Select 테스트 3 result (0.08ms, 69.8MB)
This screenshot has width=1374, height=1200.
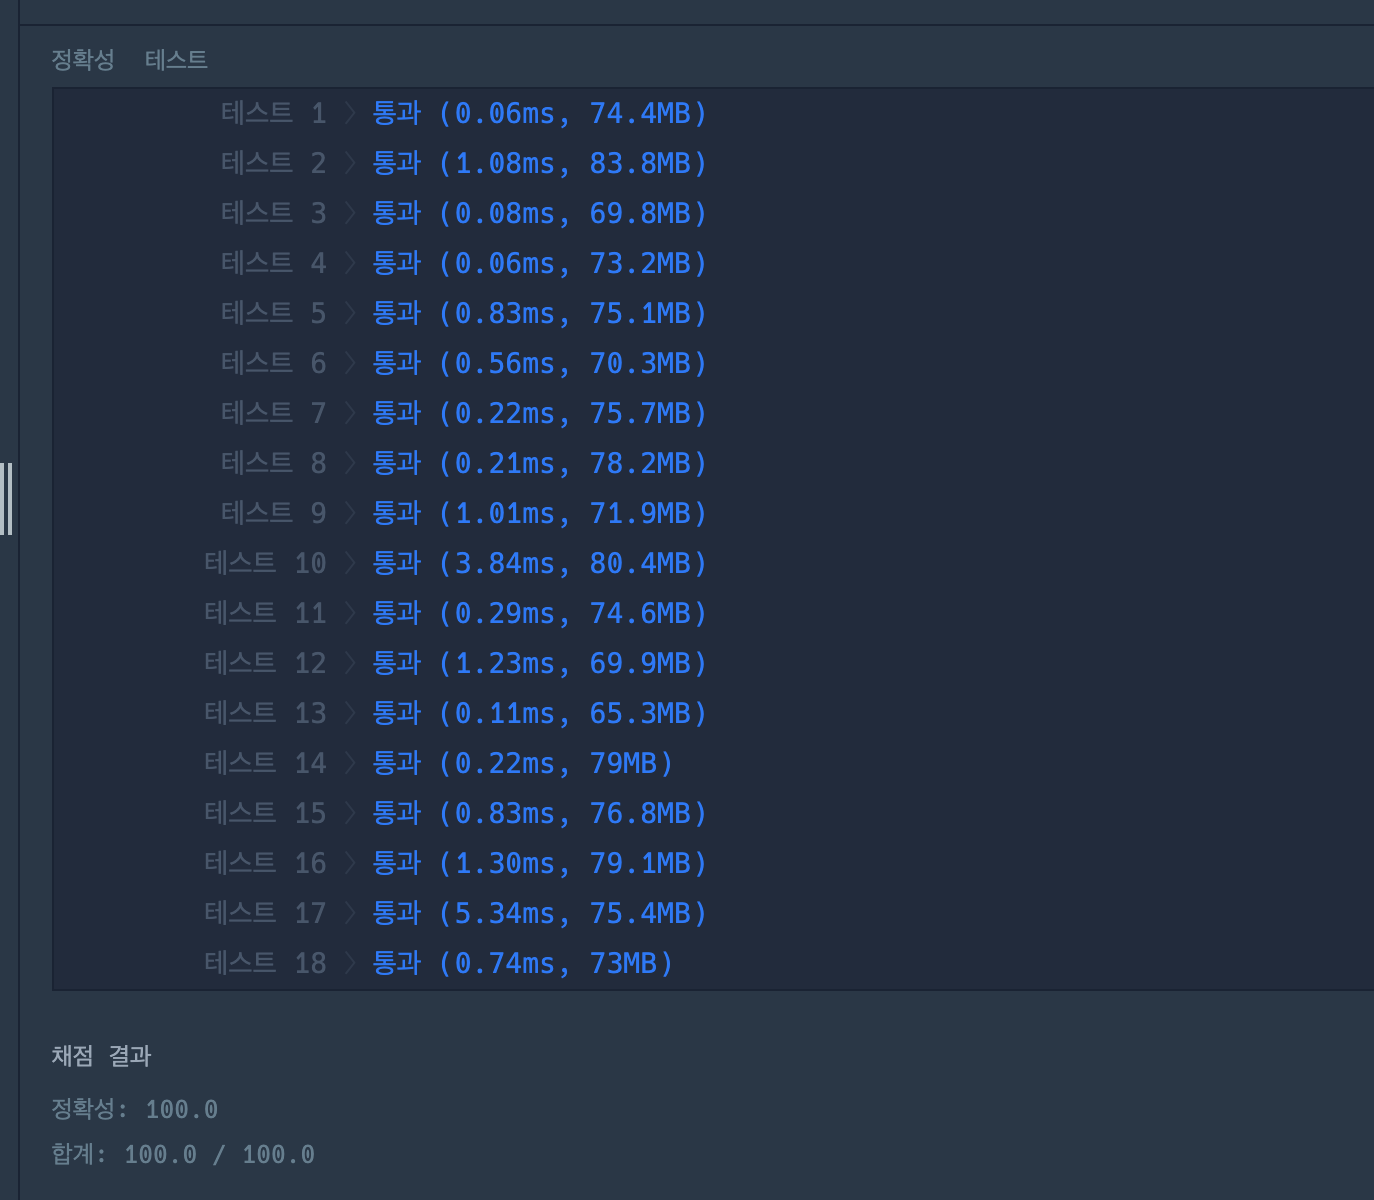pyautogui.click(x=540, y=213)
